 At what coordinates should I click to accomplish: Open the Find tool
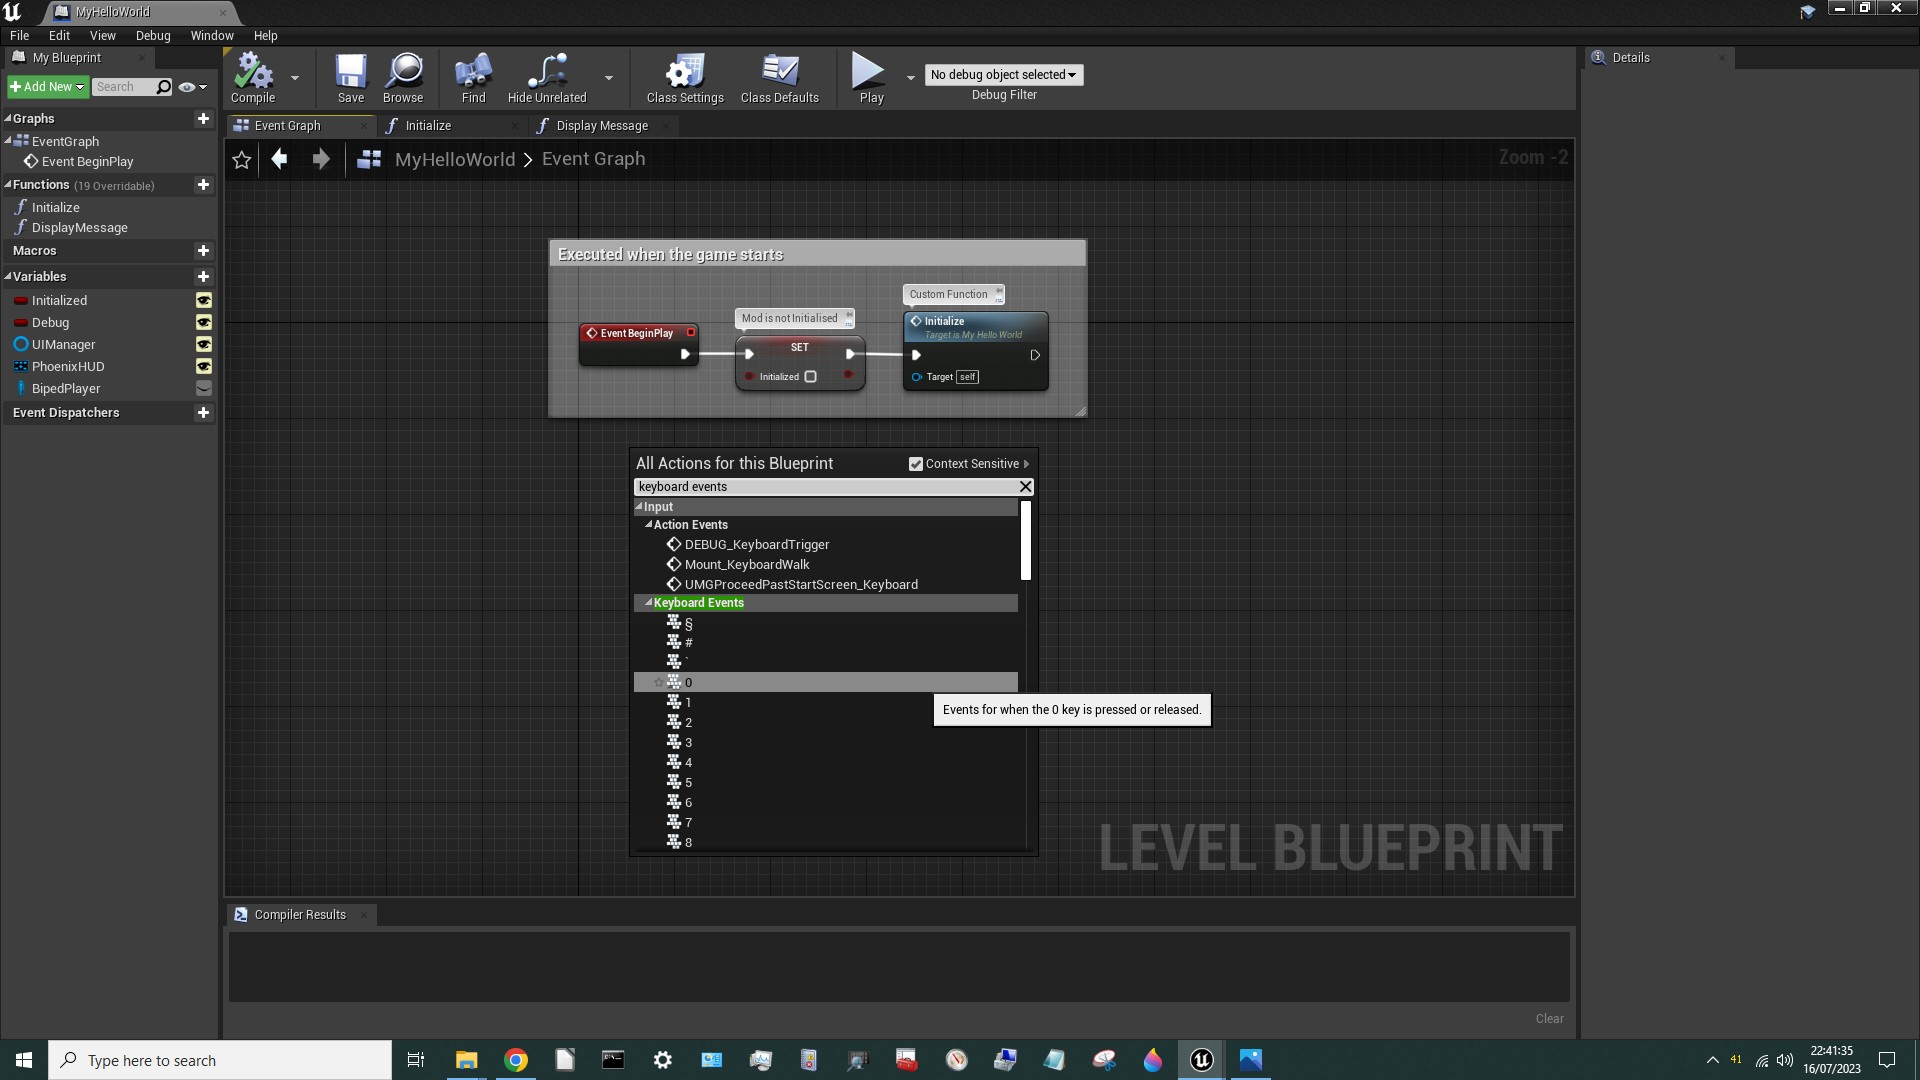[474, 78]
